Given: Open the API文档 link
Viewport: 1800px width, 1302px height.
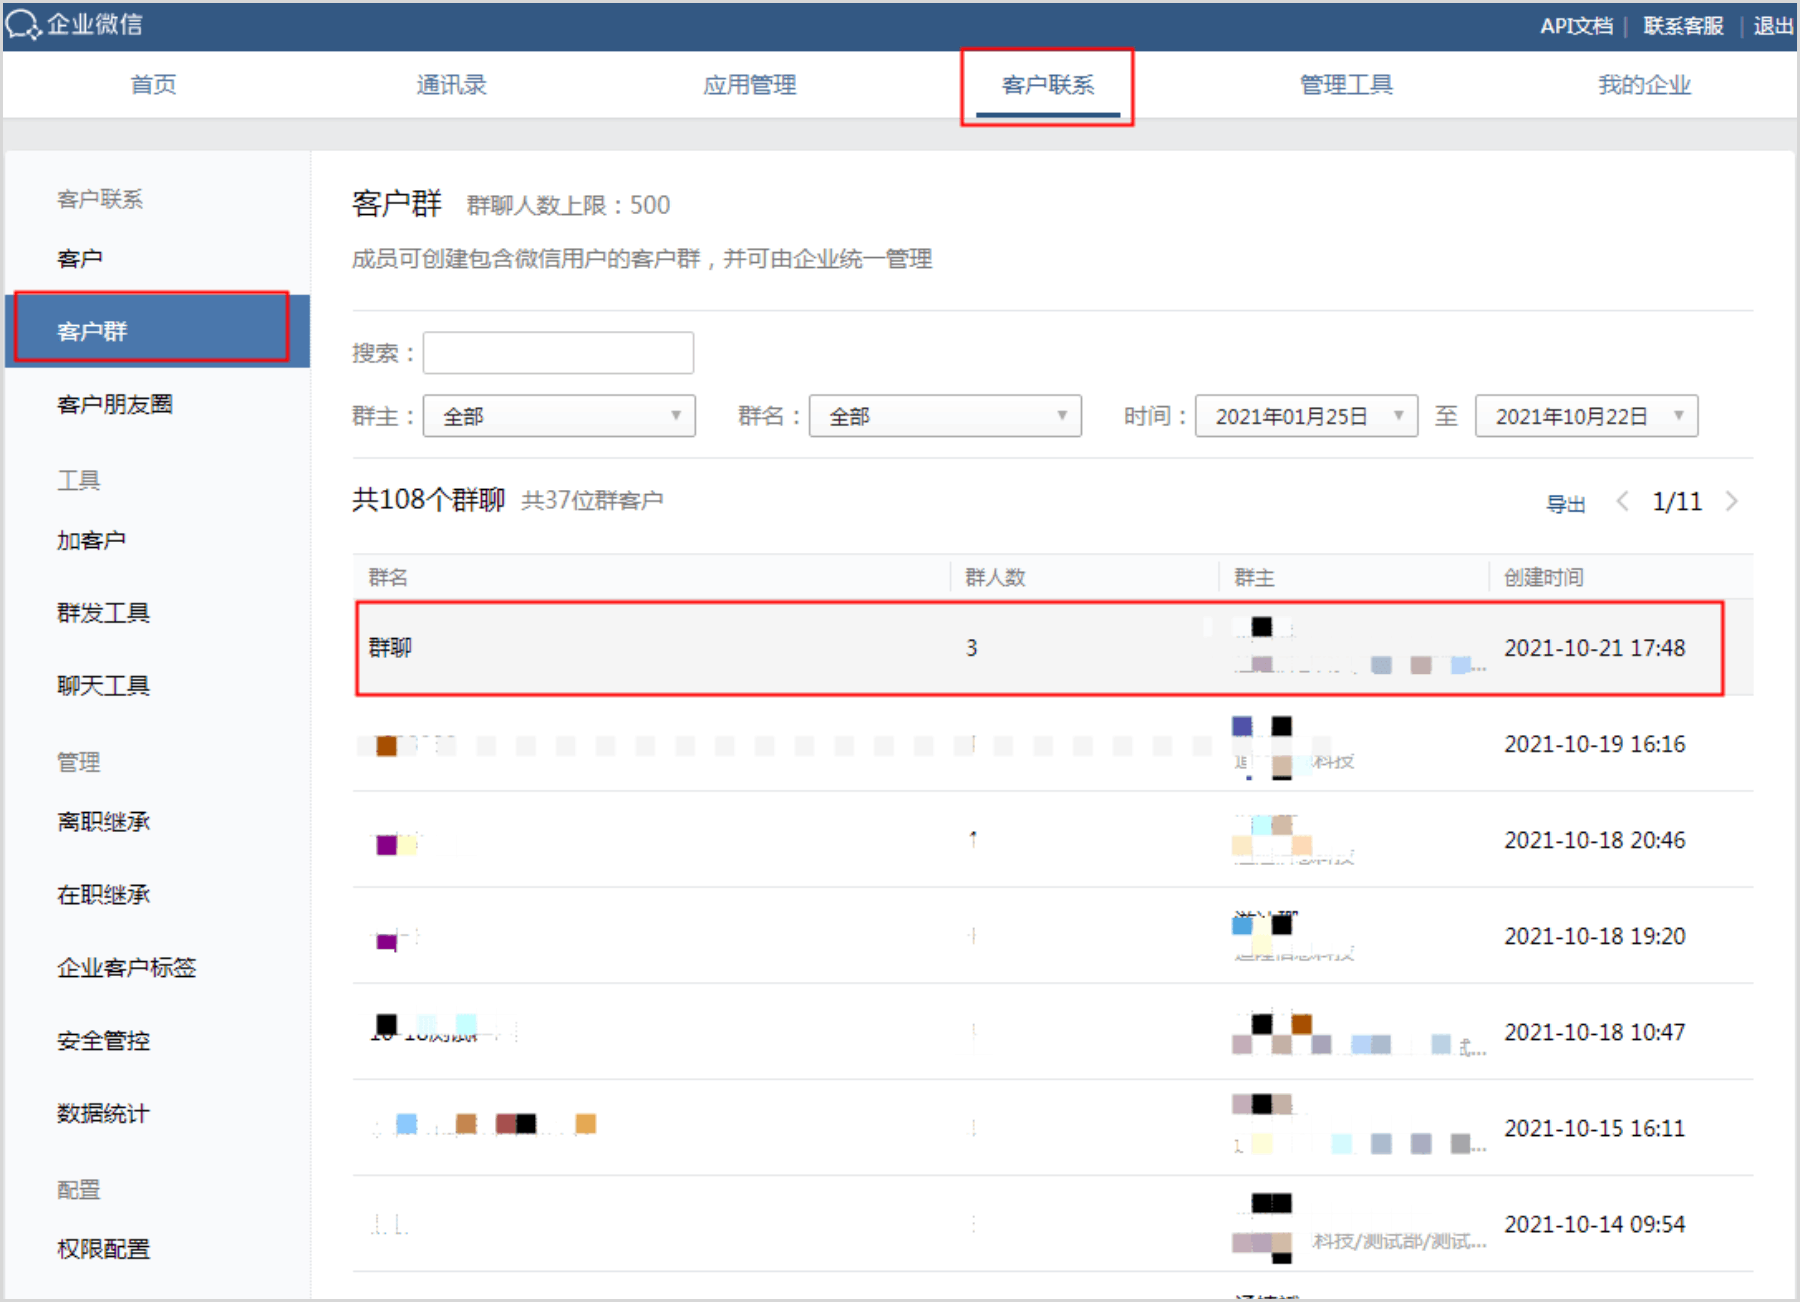Looking at the screenshot, I should click(x=1576, y=26).
